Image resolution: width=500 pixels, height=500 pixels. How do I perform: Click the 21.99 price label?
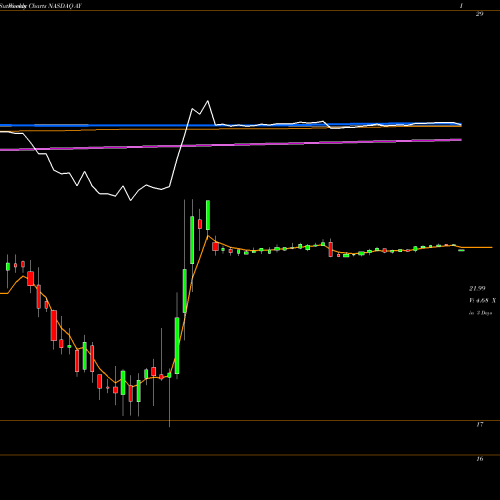pos(477,288)
